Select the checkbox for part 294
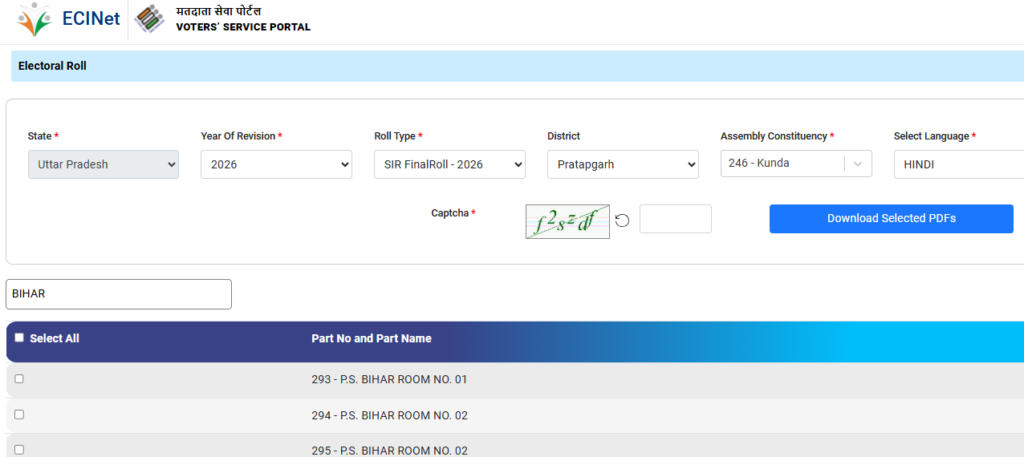The image size is (1024, 457). pos(19,415)
